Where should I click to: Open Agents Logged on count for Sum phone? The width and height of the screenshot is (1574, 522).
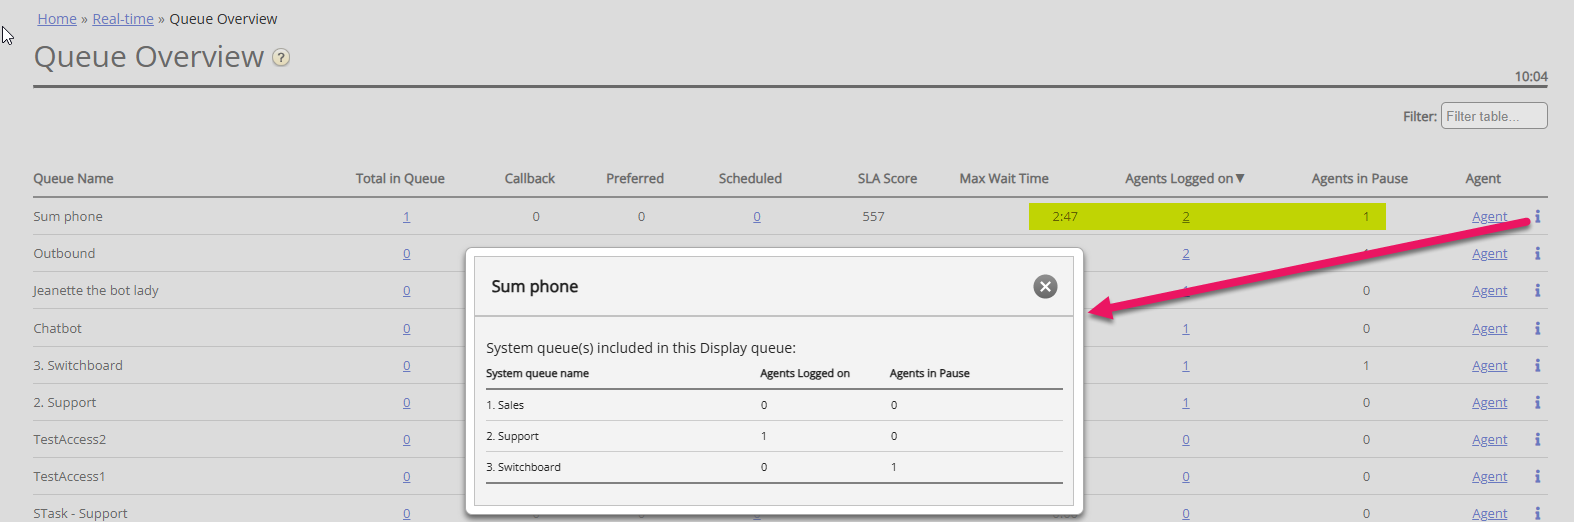[x=1186, y=217]
